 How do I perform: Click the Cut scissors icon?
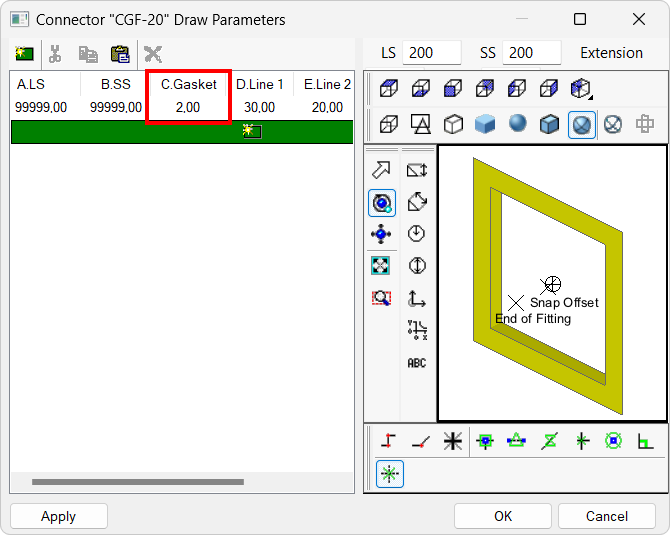(x=55, y=54)
